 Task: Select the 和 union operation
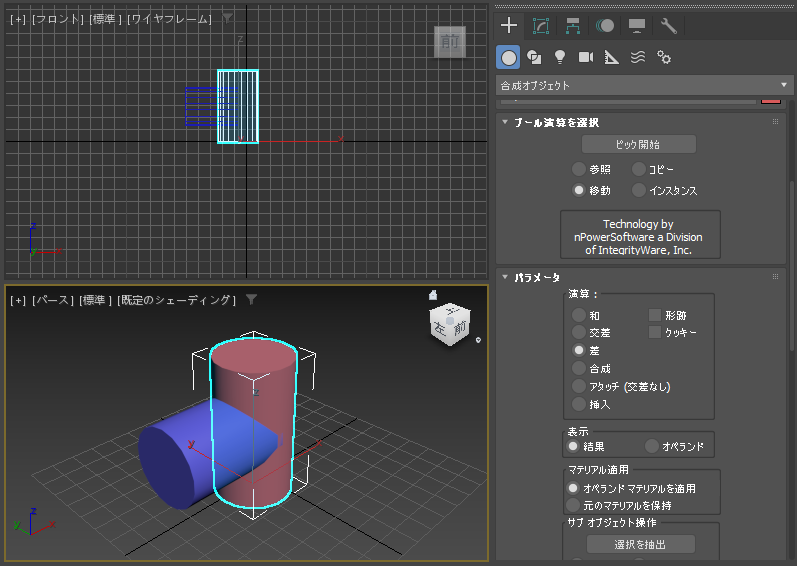579,315
